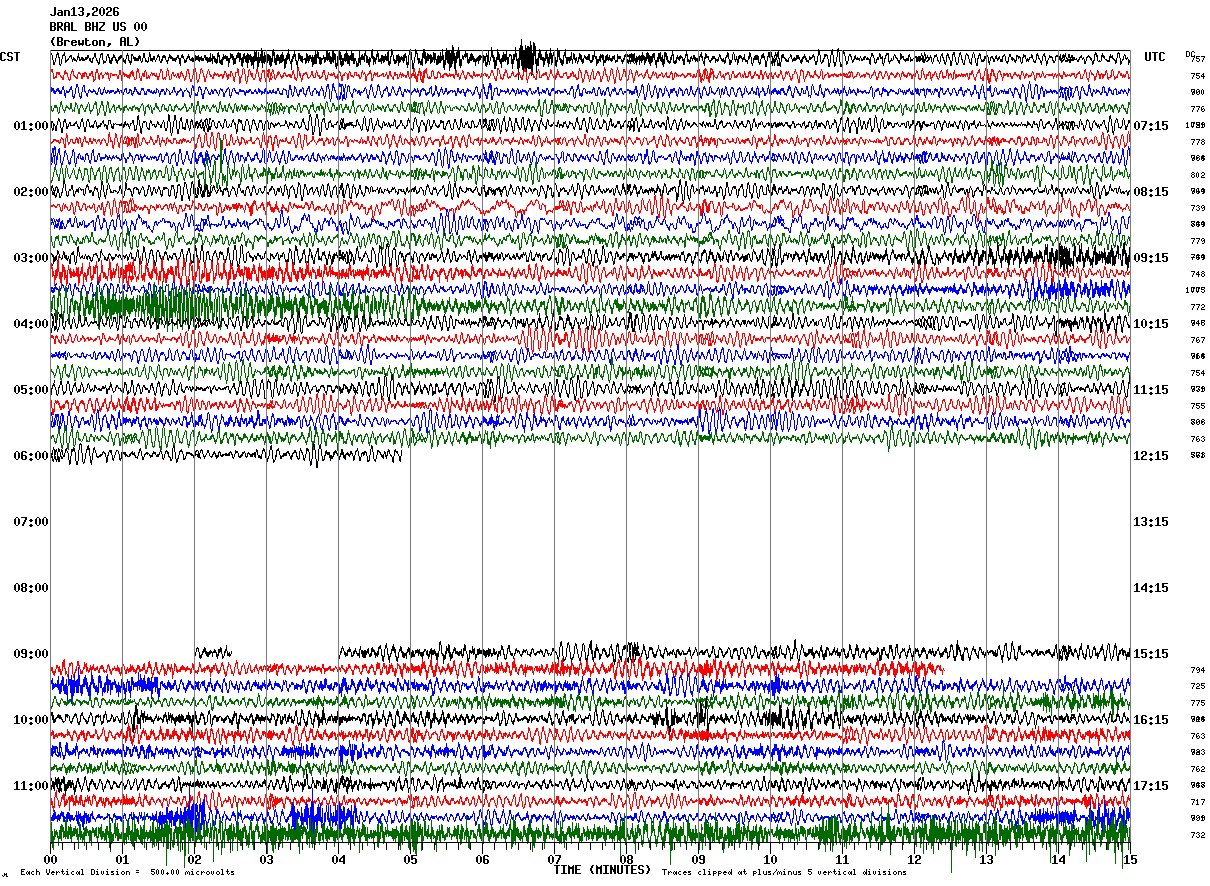Click the DC offset value 794
Image resolution: width=1210 pixels, height=886 pixels.
[1197, 670]
